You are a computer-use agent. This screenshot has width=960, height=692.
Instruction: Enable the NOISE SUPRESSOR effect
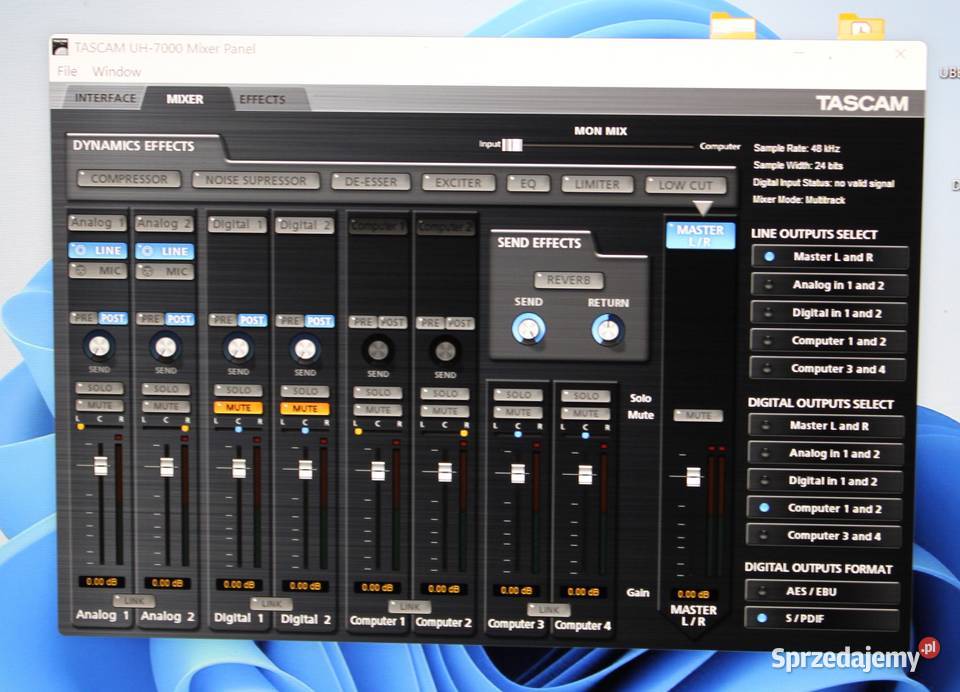[x=255, y=180]
